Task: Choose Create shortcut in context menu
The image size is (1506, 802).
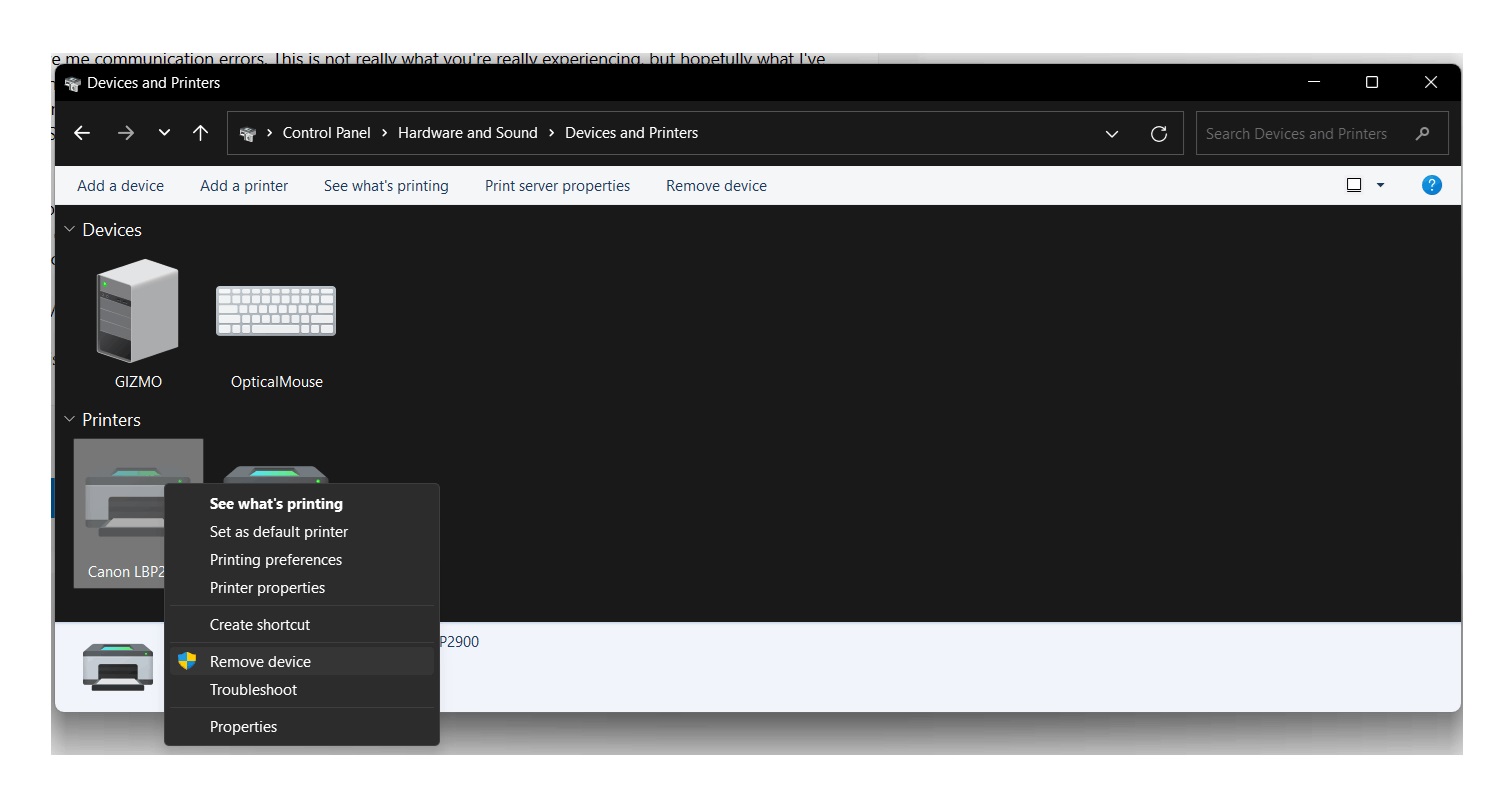Action: point(301,625)
